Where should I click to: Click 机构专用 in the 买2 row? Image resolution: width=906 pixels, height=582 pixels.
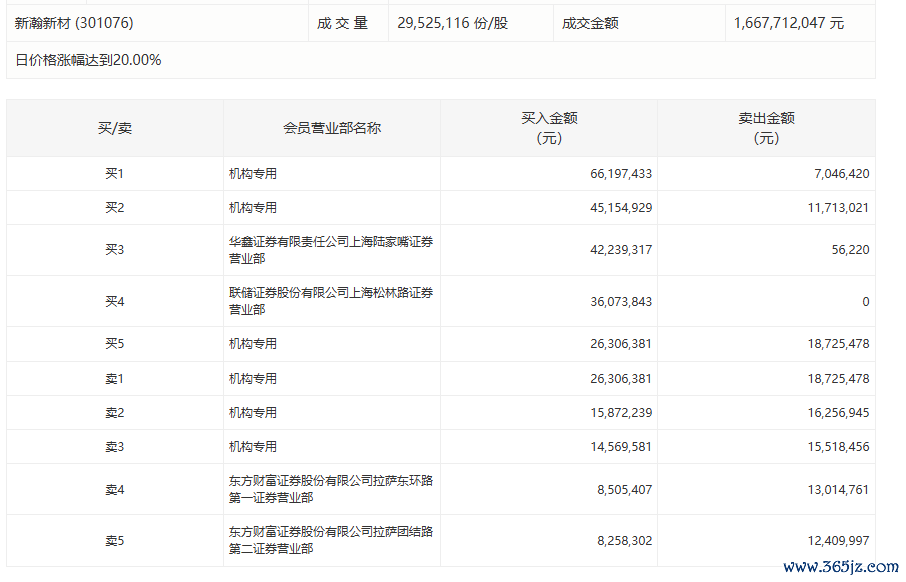click(x=253, y=207)
